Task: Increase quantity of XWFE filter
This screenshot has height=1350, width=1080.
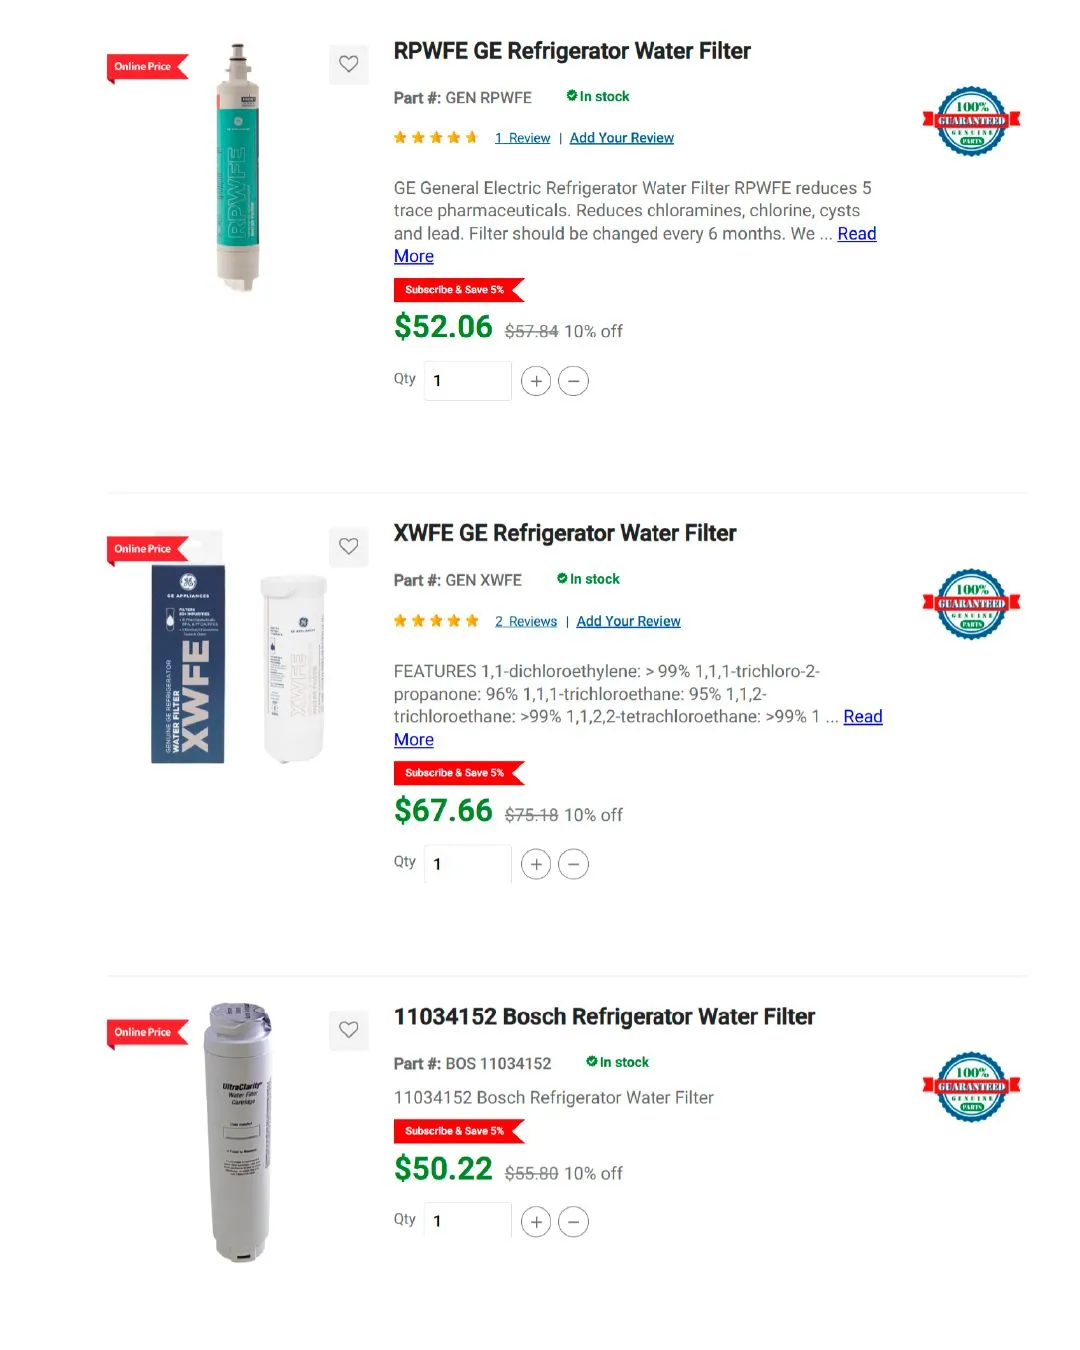Action: [536, 864]
